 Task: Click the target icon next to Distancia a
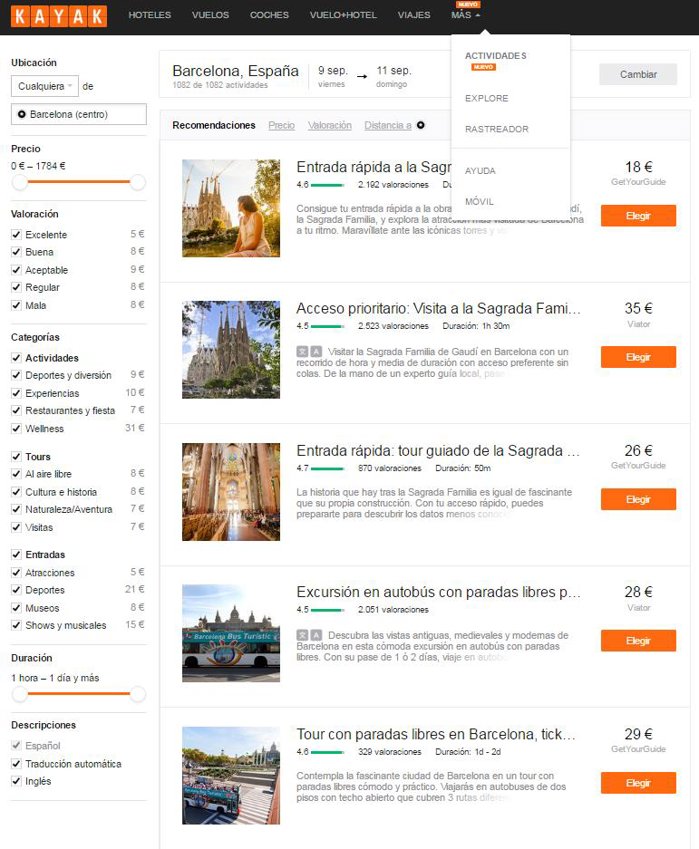pos(421,125)
